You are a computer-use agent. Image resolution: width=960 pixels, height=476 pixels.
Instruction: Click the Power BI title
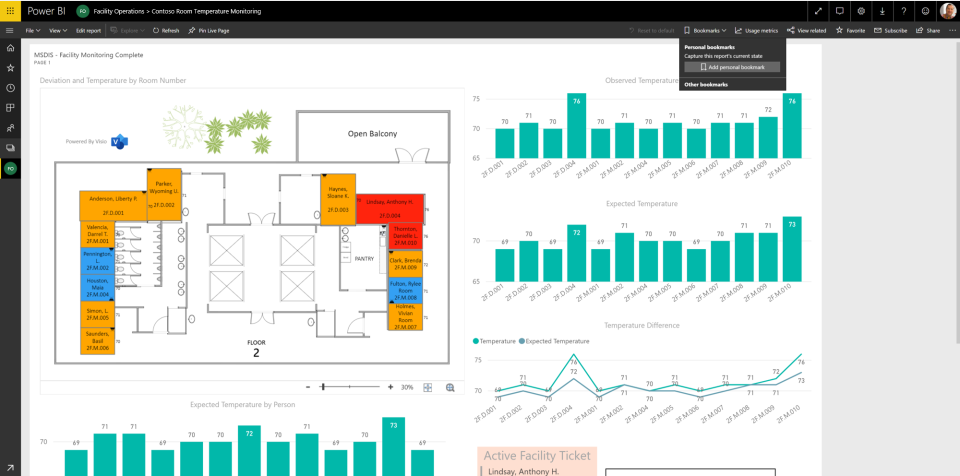point(45,11)
